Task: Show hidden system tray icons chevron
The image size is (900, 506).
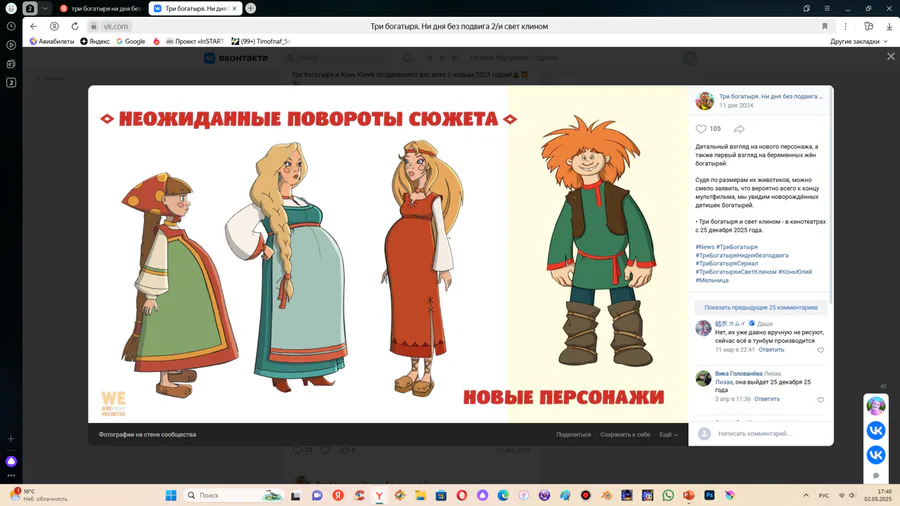Action: tap(806, 495)
